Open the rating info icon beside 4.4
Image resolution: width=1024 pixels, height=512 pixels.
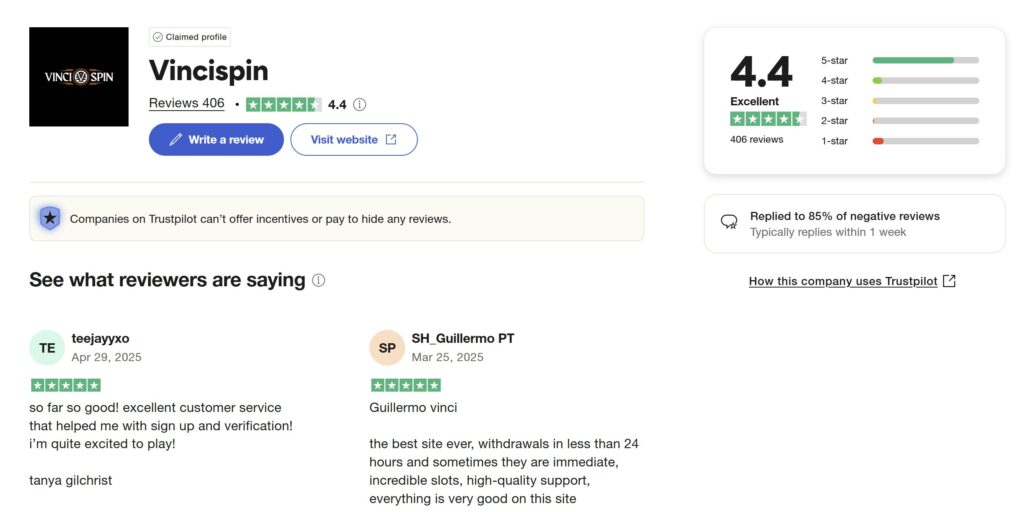(359, 104)
